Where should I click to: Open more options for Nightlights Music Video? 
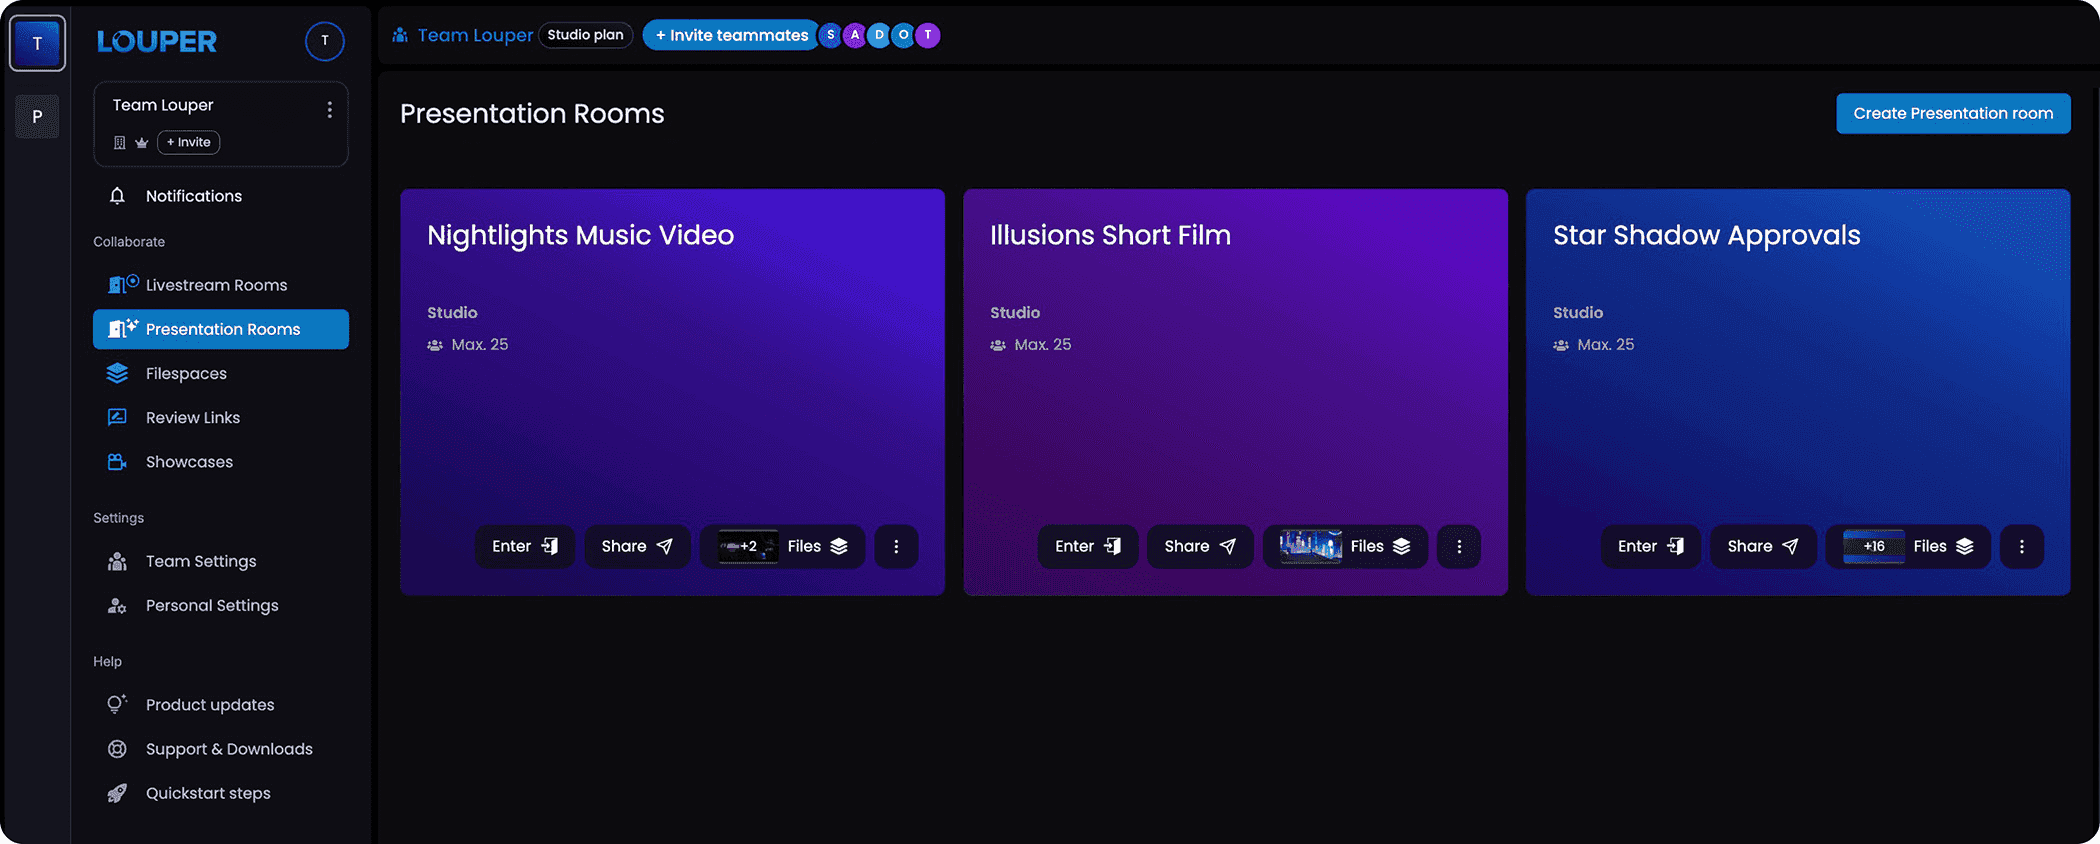[896, 546]
